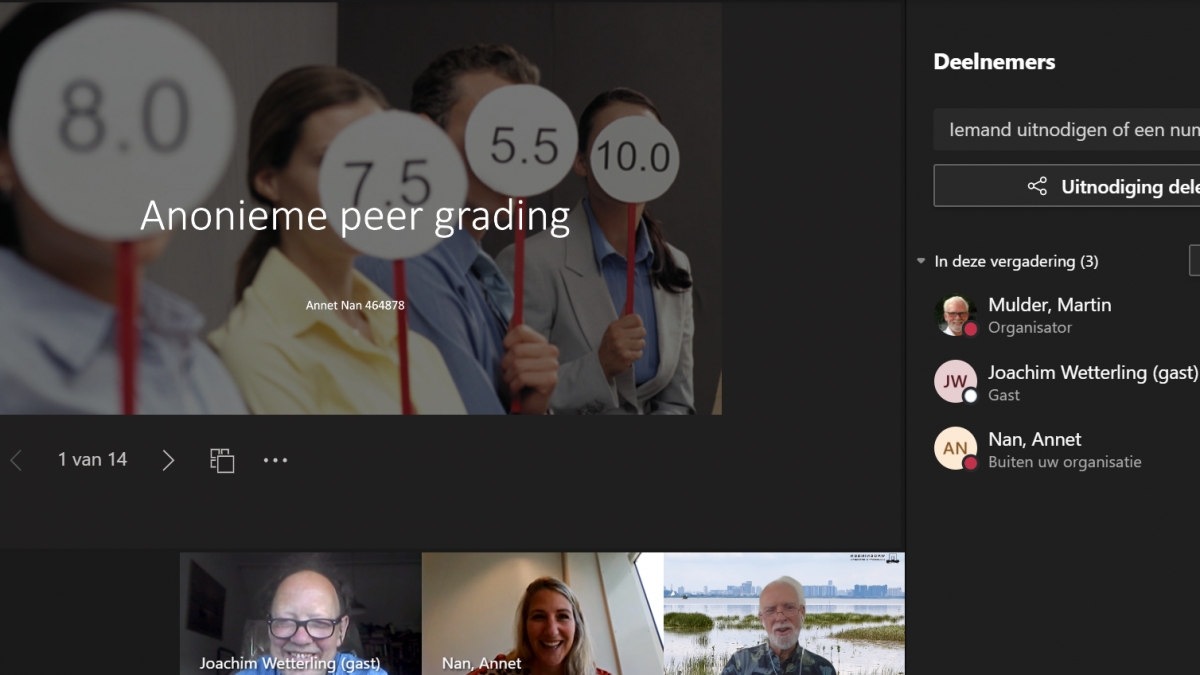The height and width of the screenshot is (675, 1200).
Task: Open more presentation options ellipsis
Action: point(275,460)
